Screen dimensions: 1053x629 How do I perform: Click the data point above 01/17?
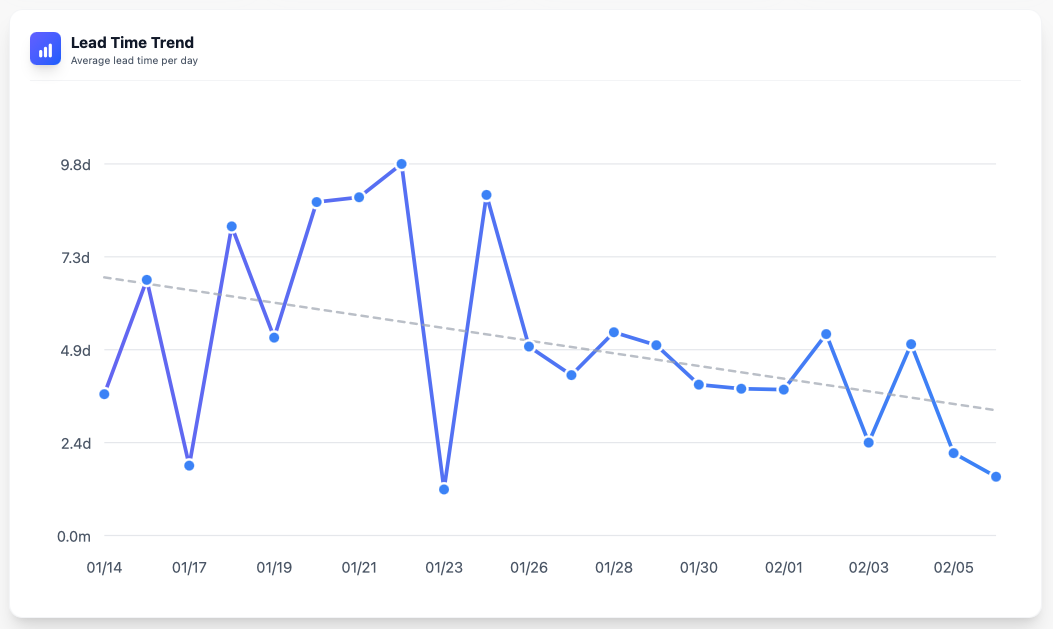(189, 466)
